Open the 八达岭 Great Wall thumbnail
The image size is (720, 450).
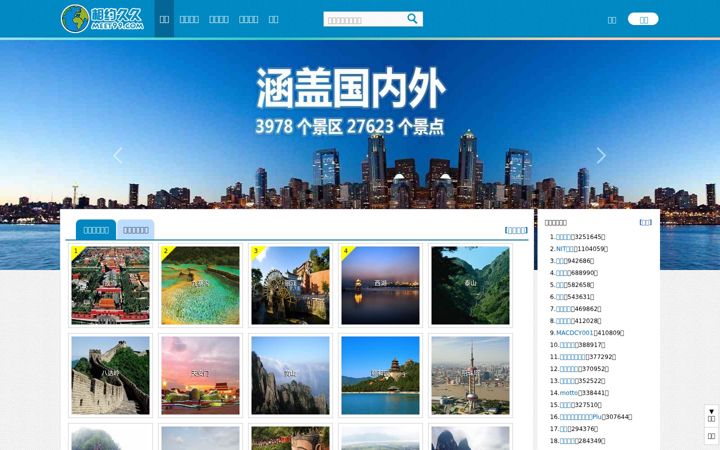tap(110, 375)
